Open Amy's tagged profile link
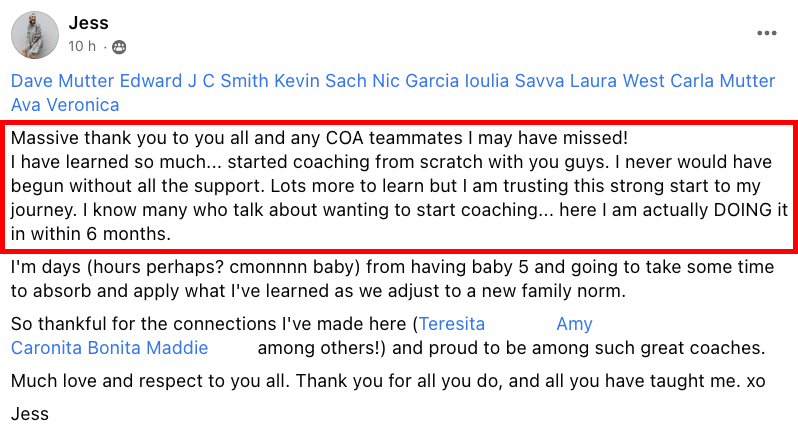Viewport: 798px width, 435px height. 574,324
